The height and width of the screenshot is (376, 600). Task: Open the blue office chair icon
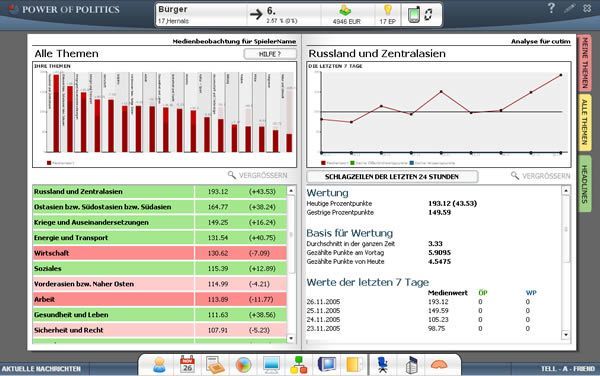point(383,365)
